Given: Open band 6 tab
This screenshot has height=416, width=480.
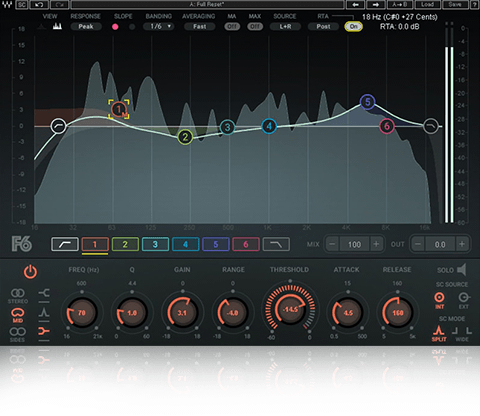Looking at the screenshot, I should [246, 244].
